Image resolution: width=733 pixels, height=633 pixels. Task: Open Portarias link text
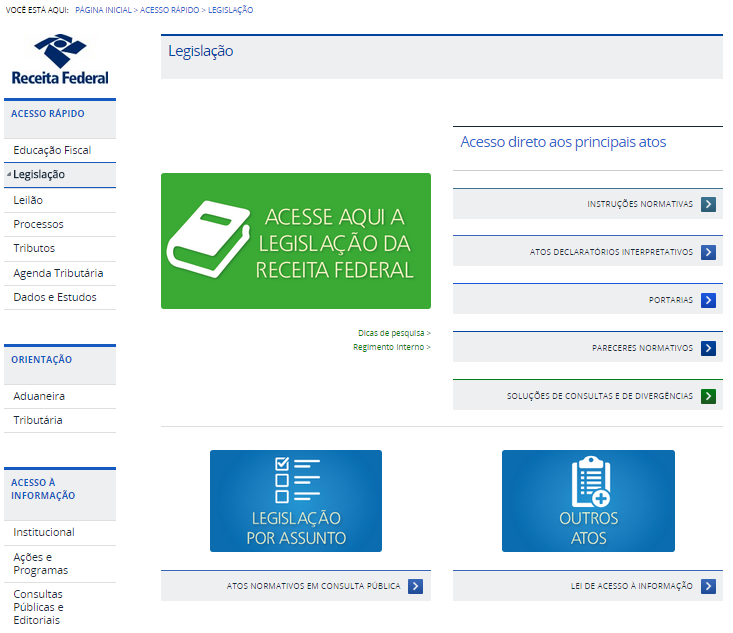(671, 300)
